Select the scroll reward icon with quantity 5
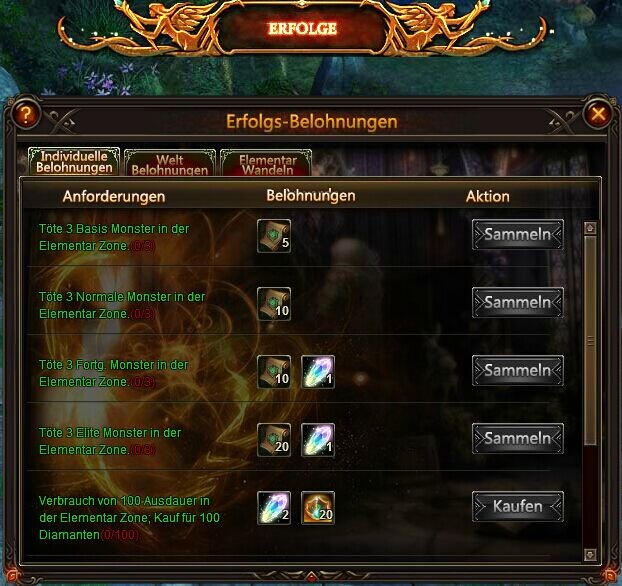The height and width of the screenshot is (586, 622). tap(274, 236)
